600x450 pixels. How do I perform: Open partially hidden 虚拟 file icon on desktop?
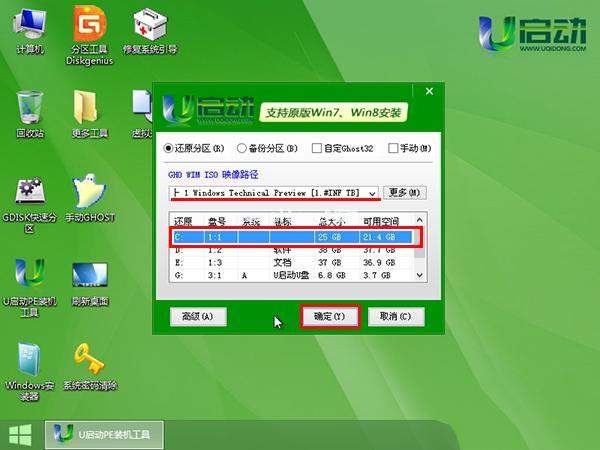[142, 114]
